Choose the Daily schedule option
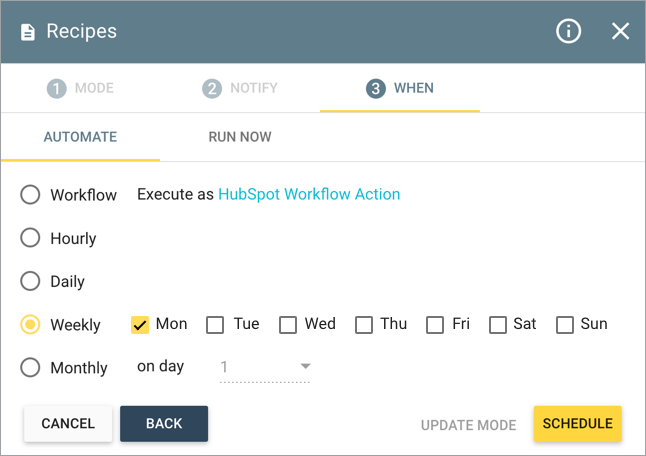The image size is (646, 456). [30, 281]
